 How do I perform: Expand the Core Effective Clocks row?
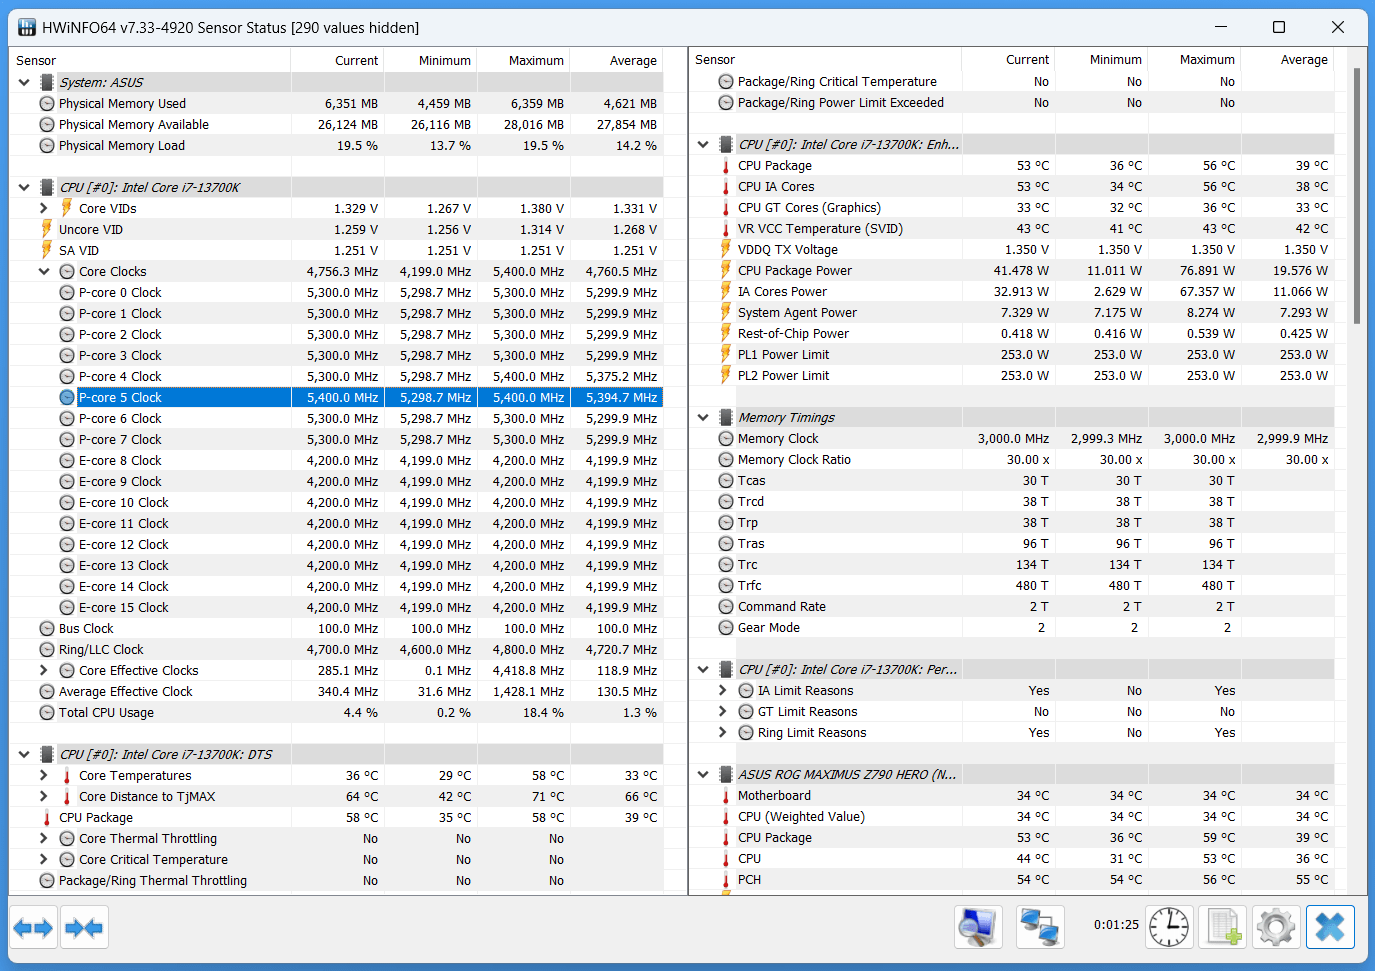[44, 670]
